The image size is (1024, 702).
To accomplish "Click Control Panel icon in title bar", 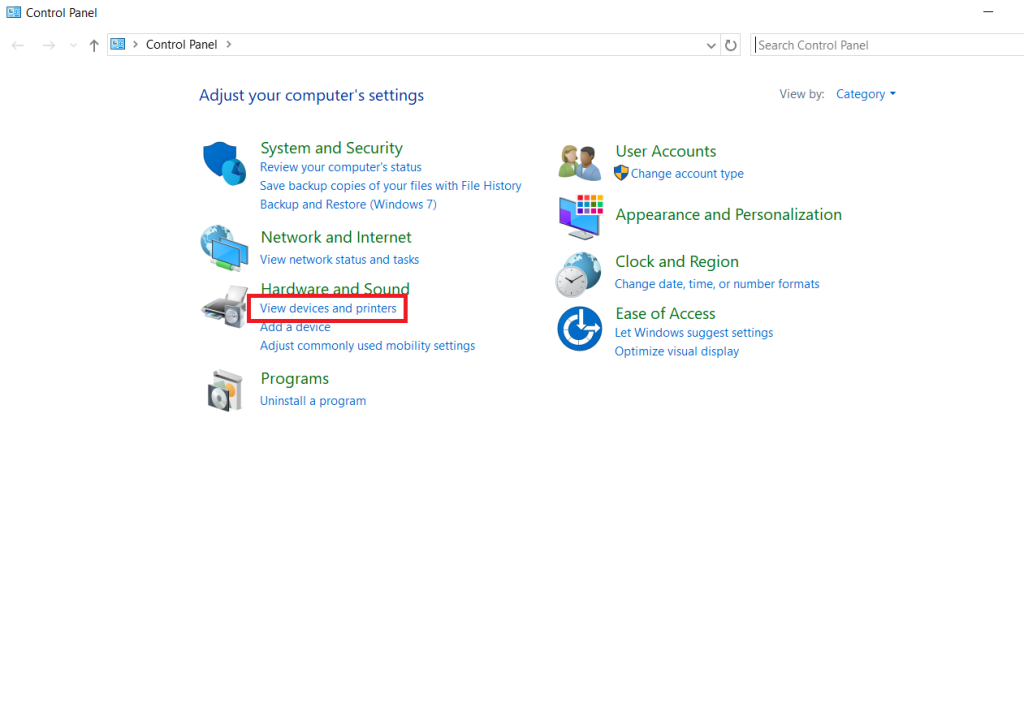I will (x=14, y=12).
